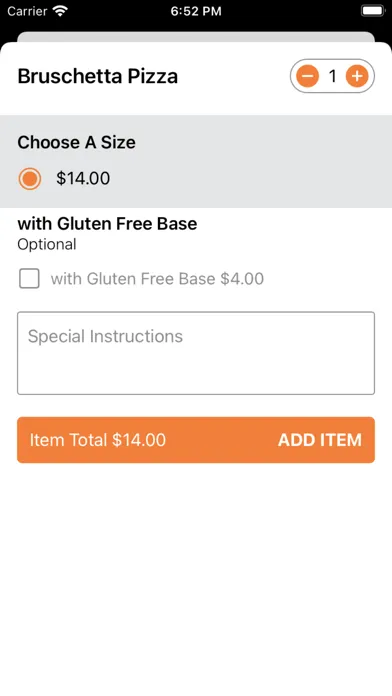This screenshot has width=392, height=696.
Task: Tap the Carrier text in status bar
Action: coord(28,11)
